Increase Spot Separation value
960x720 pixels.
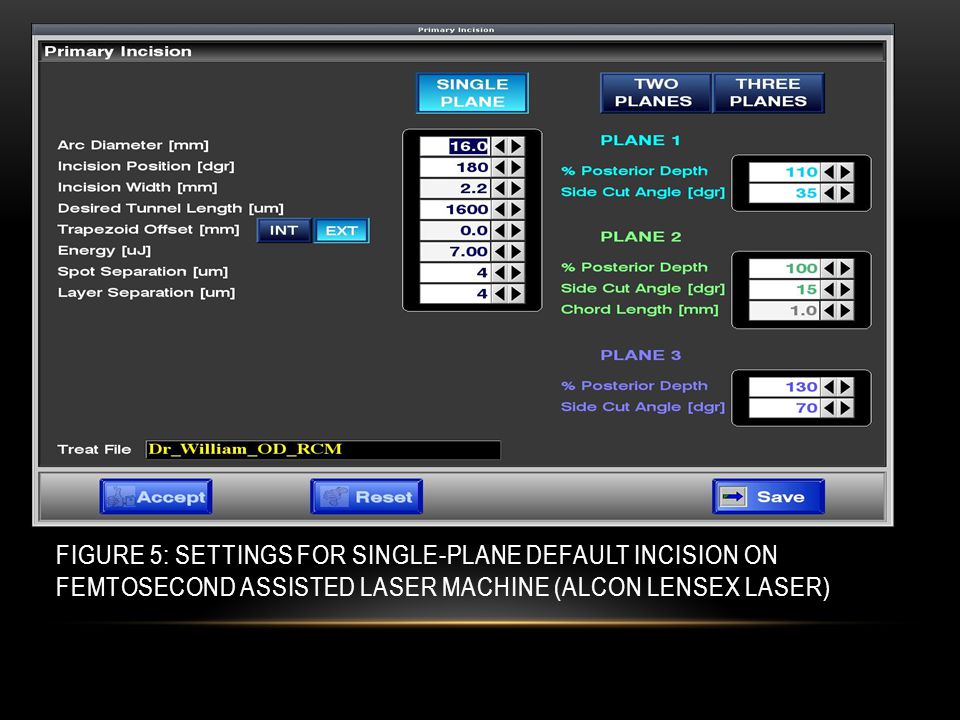(517, 273)
